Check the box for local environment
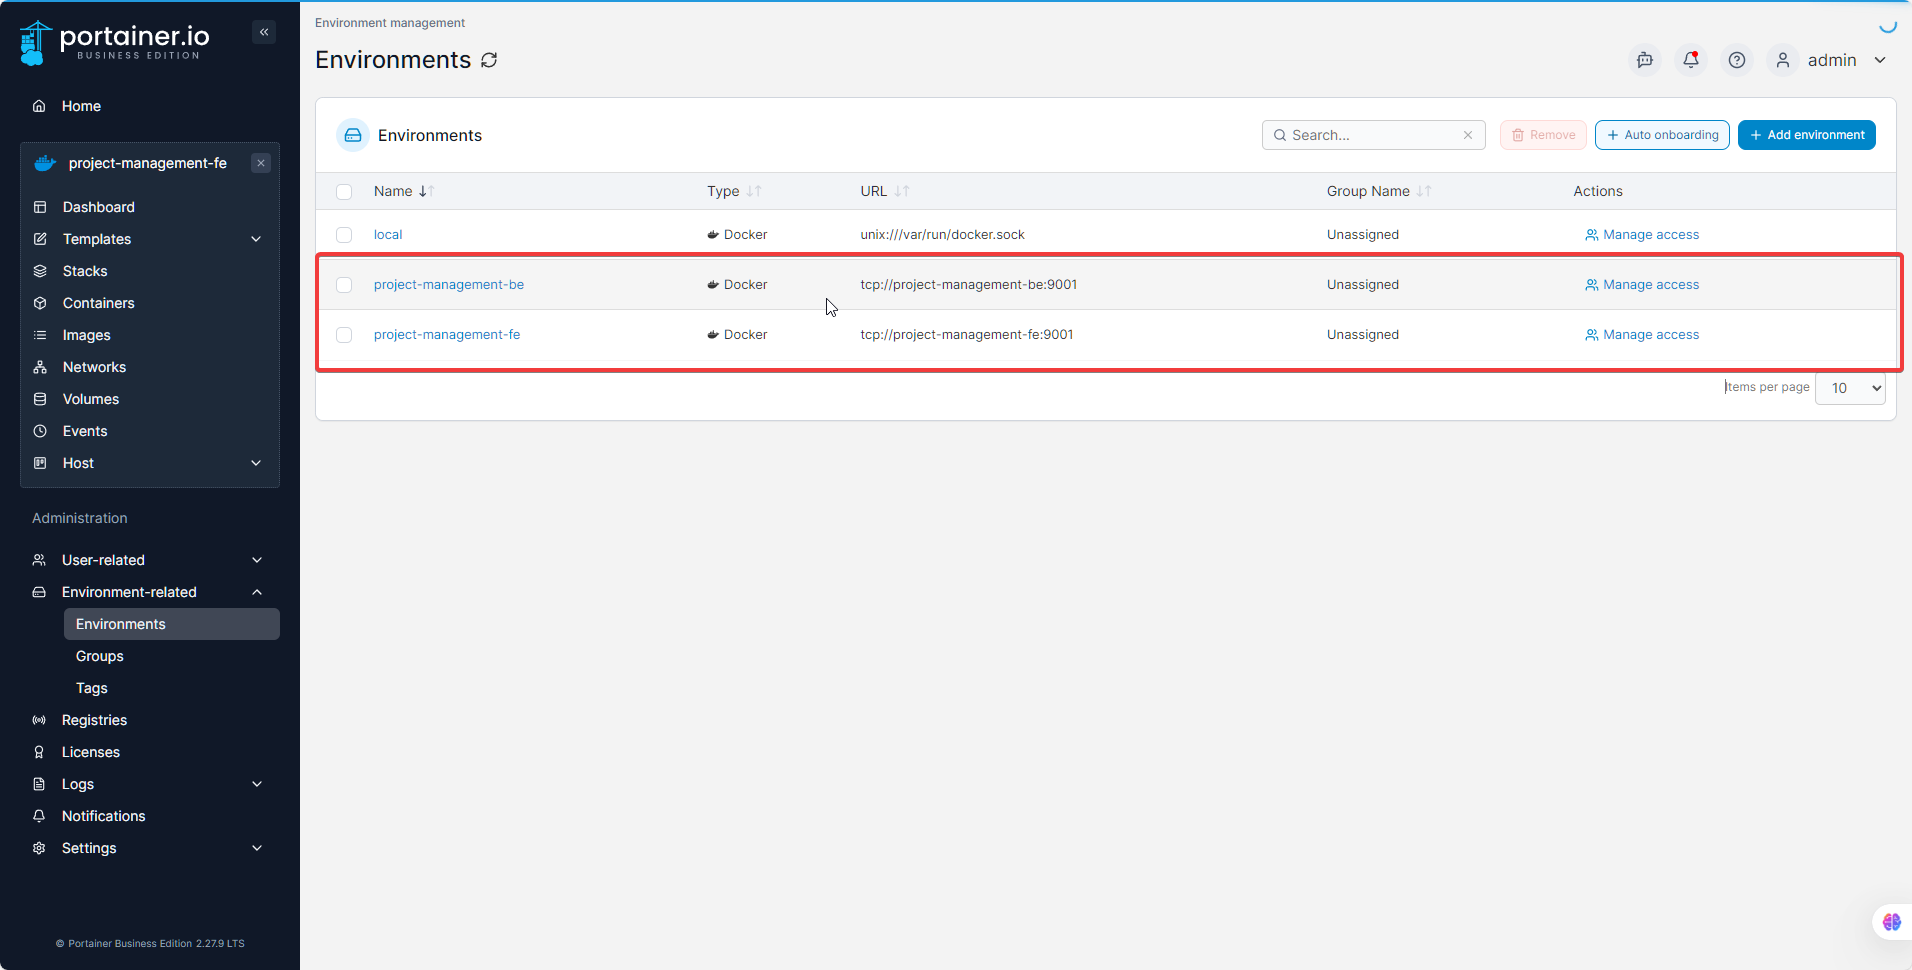This screenshot has width=1912, height=970. (x=344, y=235)
